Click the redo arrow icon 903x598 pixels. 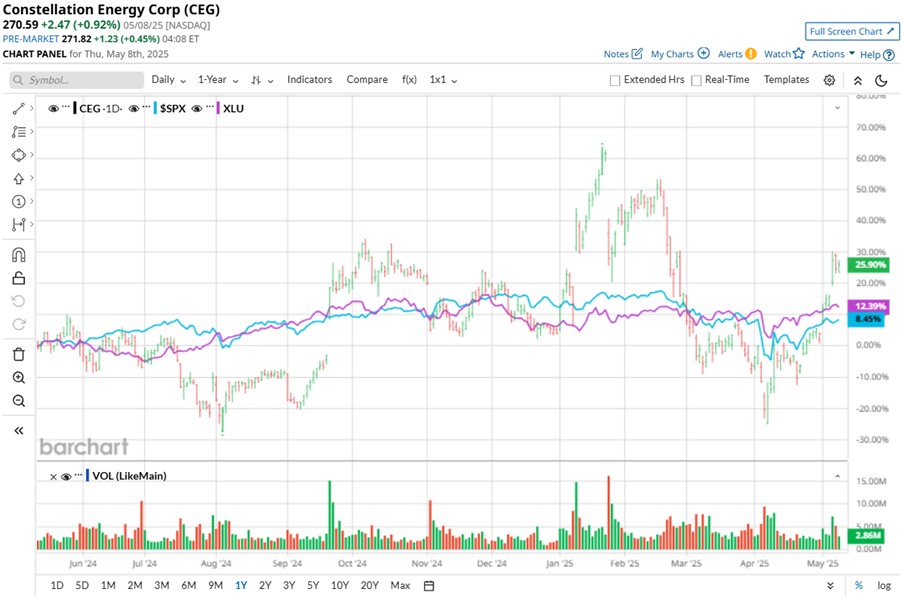tap(18, 324)
